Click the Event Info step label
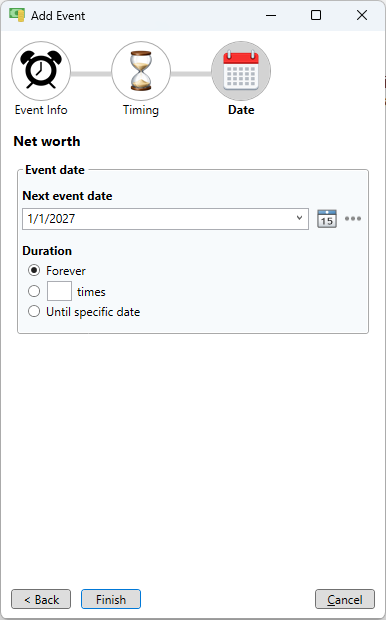Screen dimensions: 386x620 pyautogui.click(x=41, y=110)
